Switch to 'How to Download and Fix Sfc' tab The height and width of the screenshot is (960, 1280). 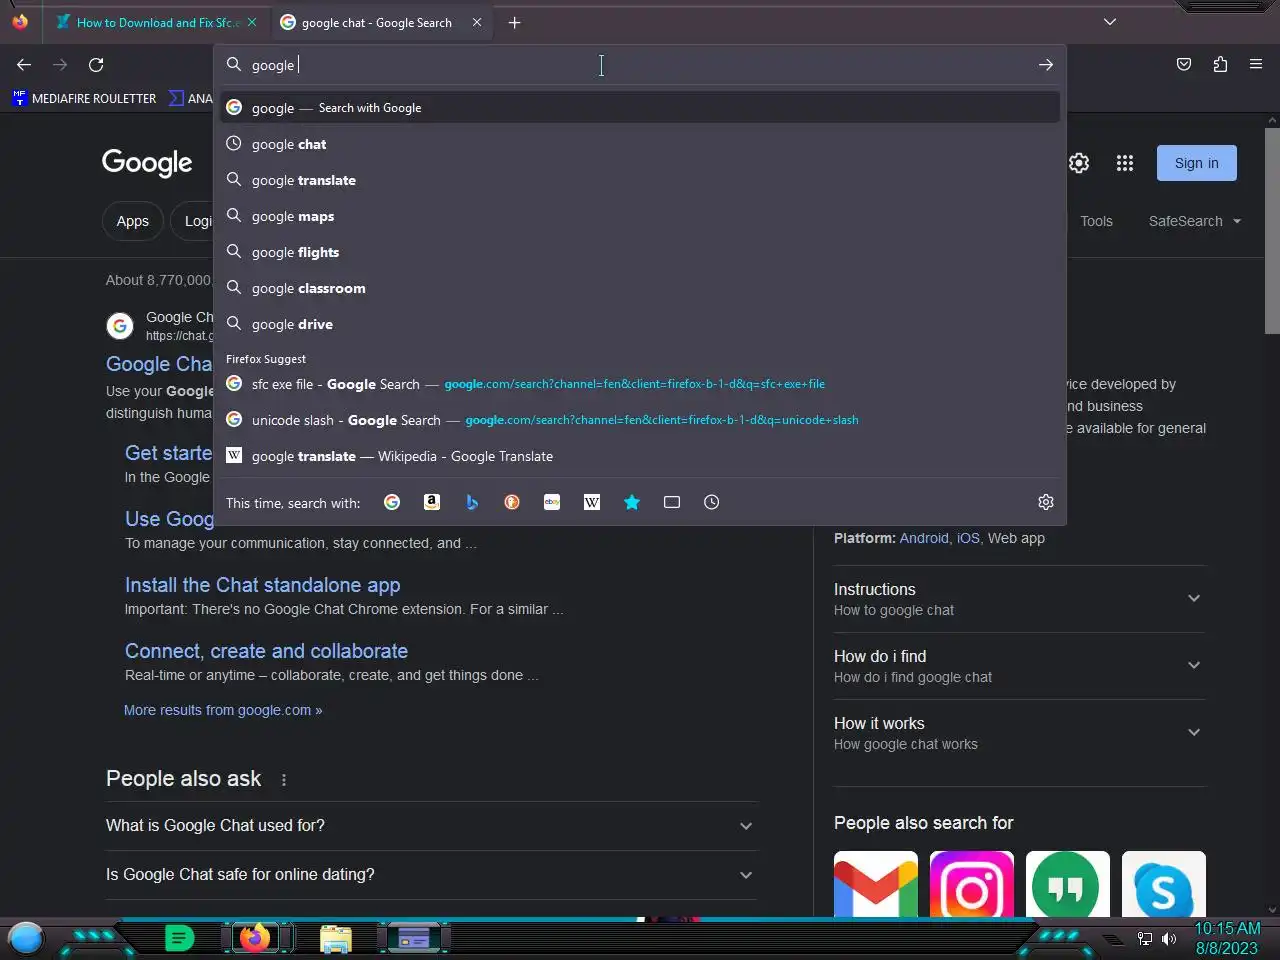pyautogui.click(x=157, y=22)
